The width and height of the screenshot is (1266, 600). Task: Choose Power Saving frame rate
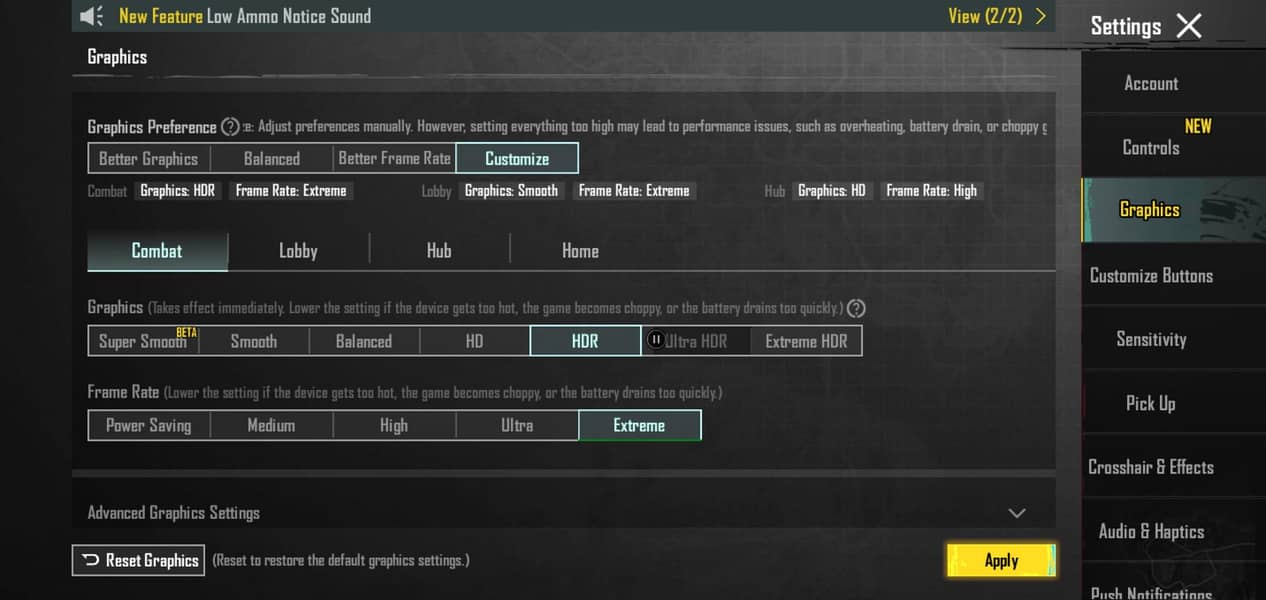tap(148, 425)
